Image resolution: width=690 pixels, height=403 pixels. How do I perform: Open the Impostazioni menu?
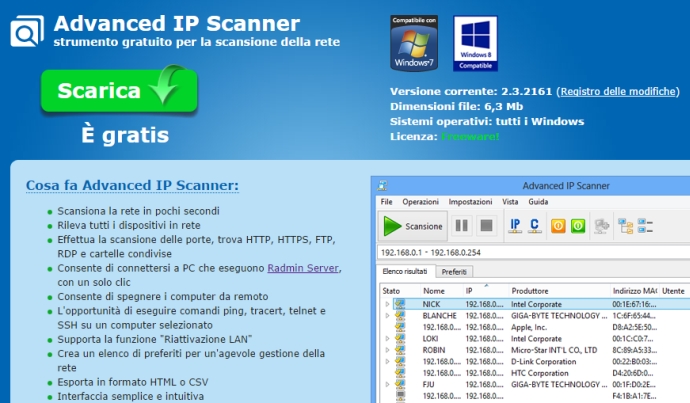[470, 202]
